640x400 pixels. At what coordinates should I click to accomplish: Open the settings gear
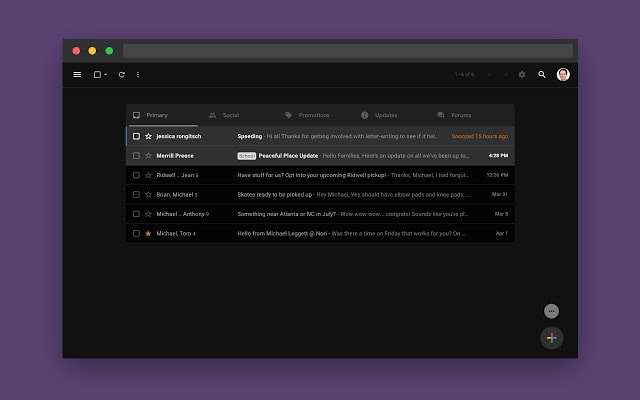(x=521, y=74)
